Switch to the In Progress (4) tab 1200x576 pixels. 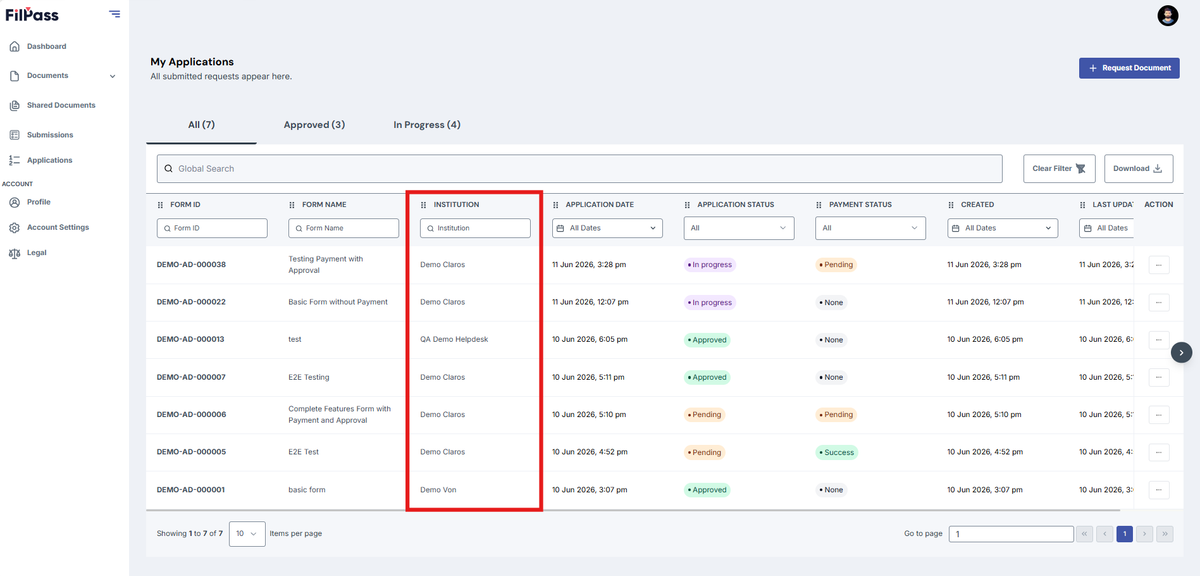(427, 125)
